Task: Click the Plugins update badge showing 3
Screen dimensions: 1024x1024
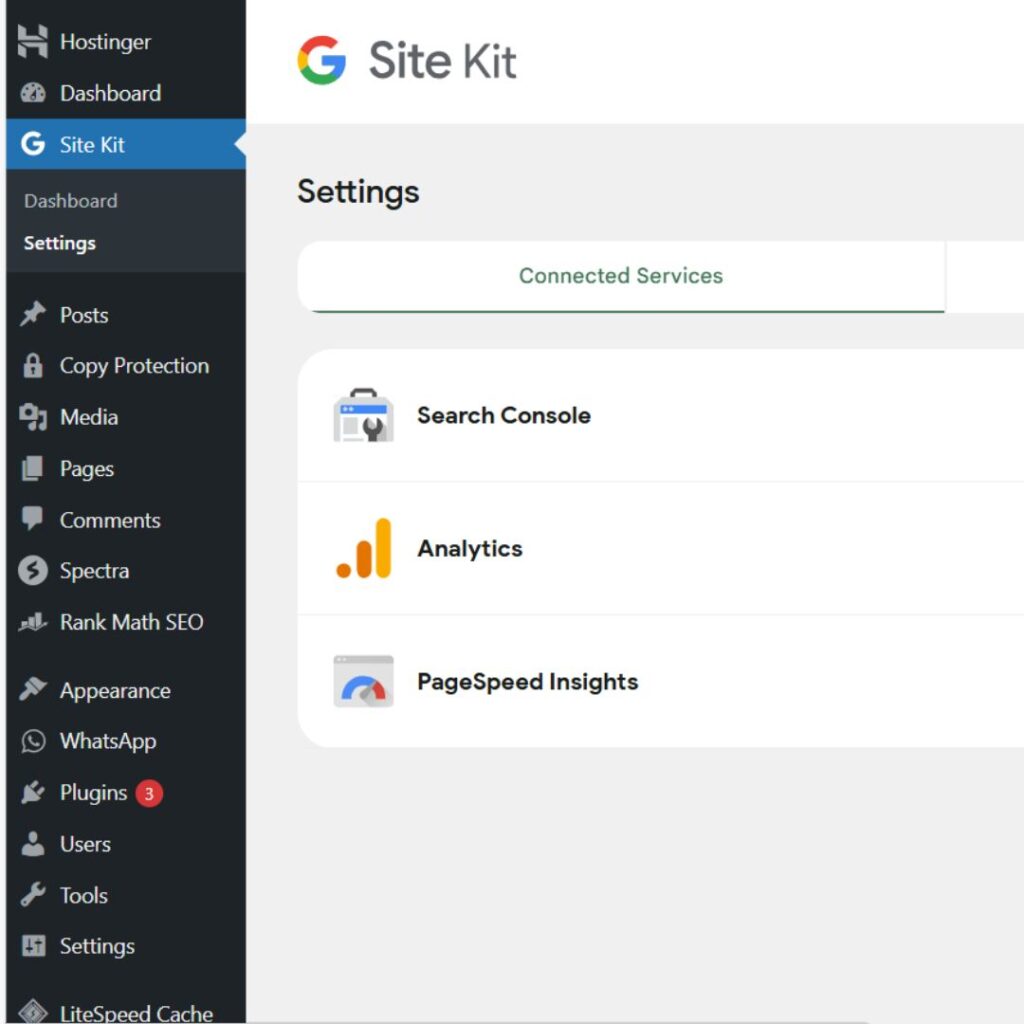Action: 149,793
